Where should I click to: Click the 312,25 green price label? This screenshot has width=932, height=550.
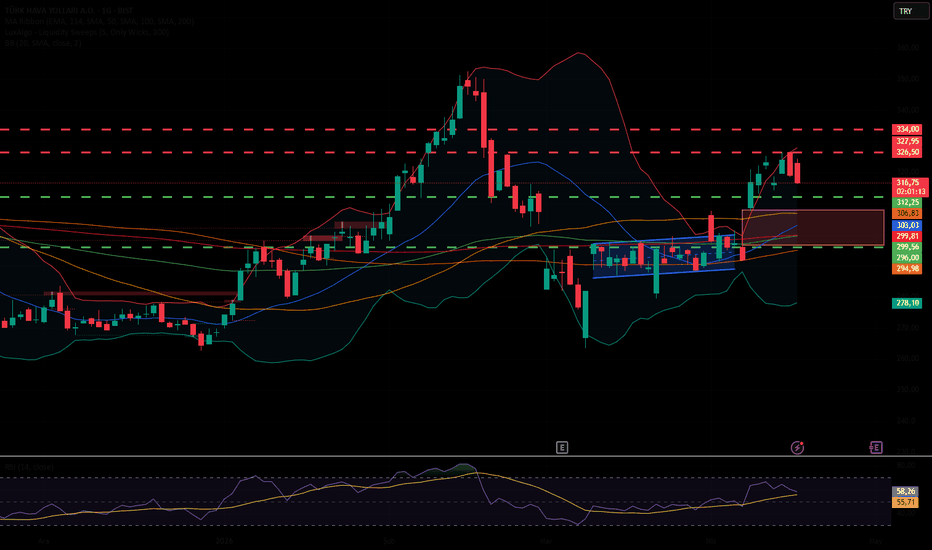pos(907,202)
